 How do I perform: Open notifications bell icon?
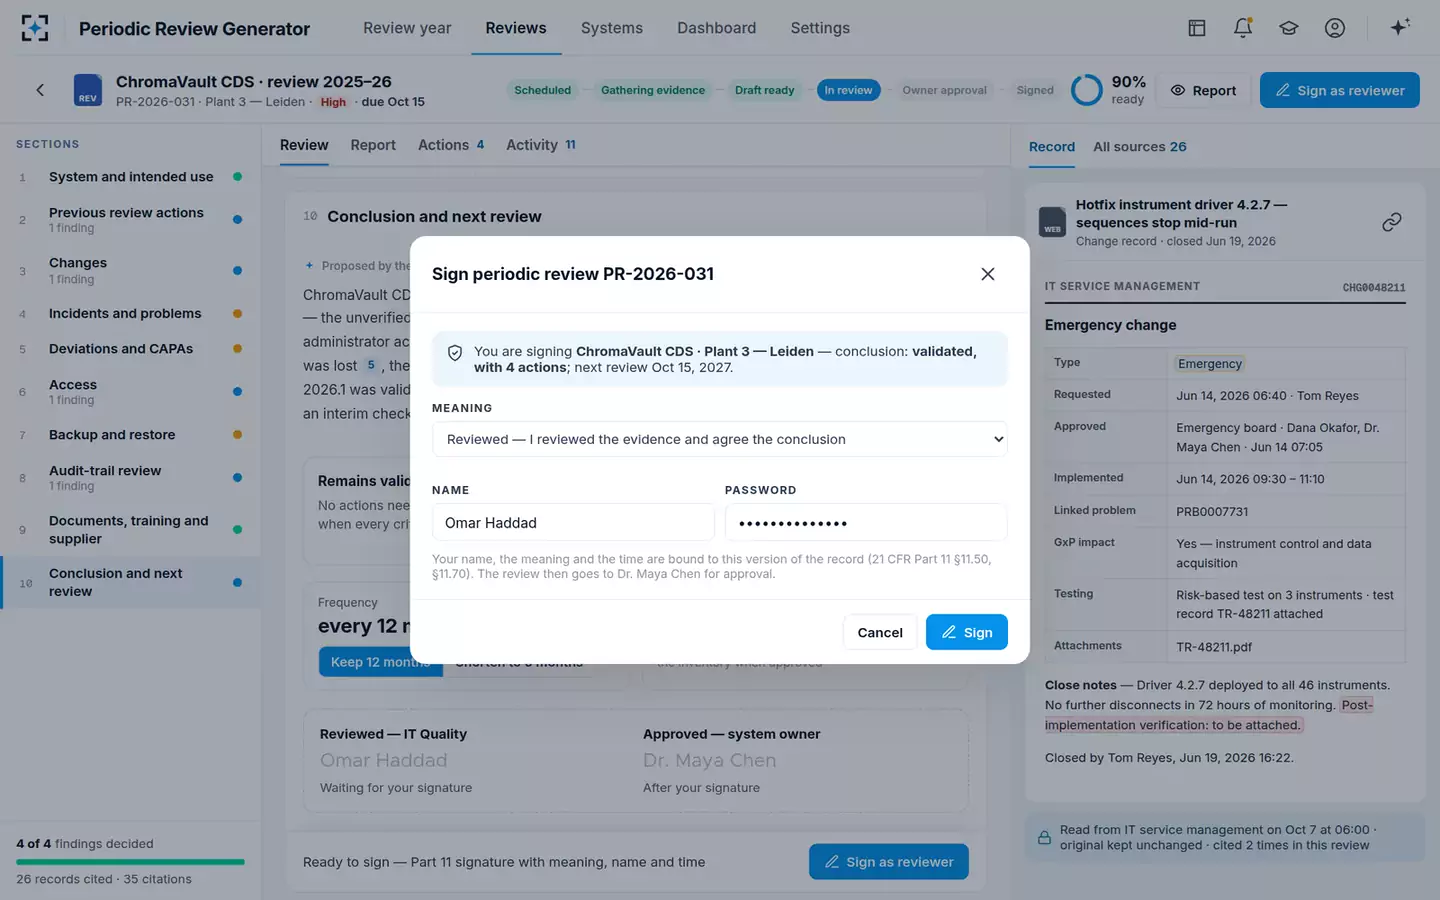click(1243, 28)
